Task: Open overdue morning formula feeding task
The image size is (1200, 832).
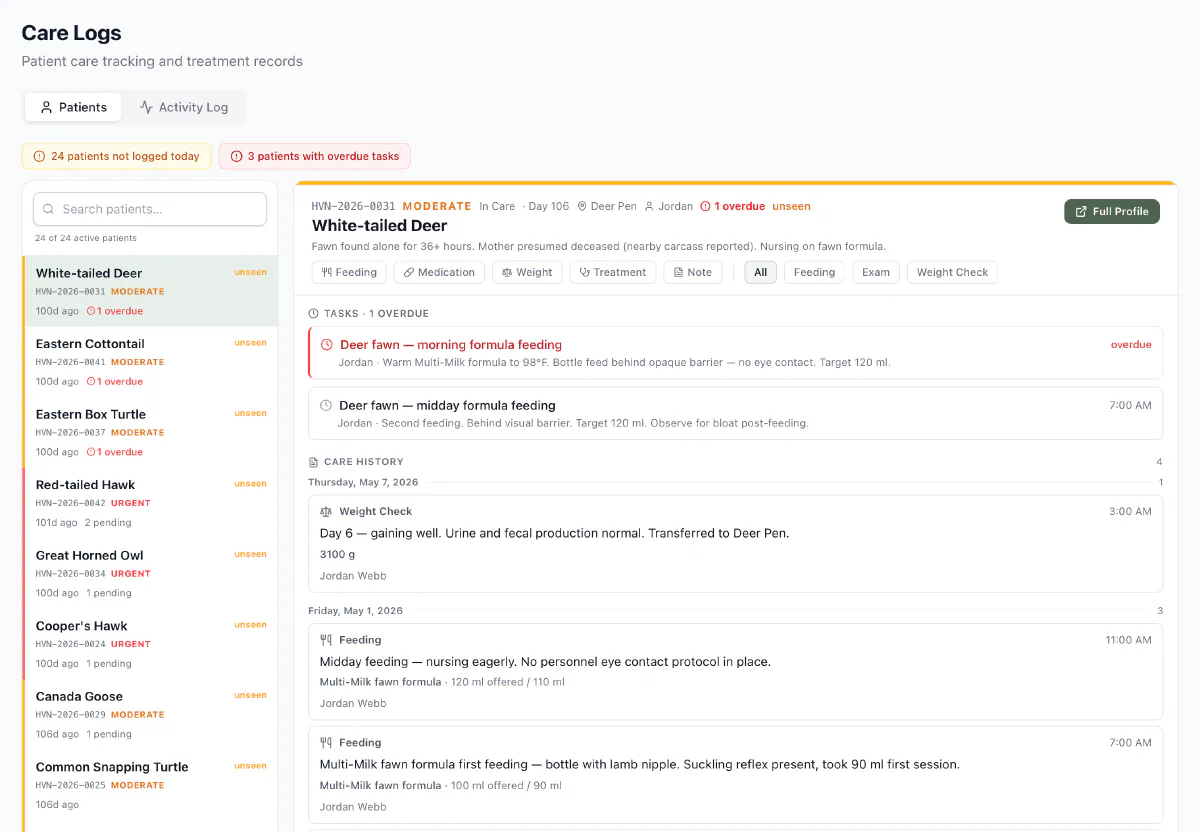Action: pyautogui.click(x=736, y=352)
